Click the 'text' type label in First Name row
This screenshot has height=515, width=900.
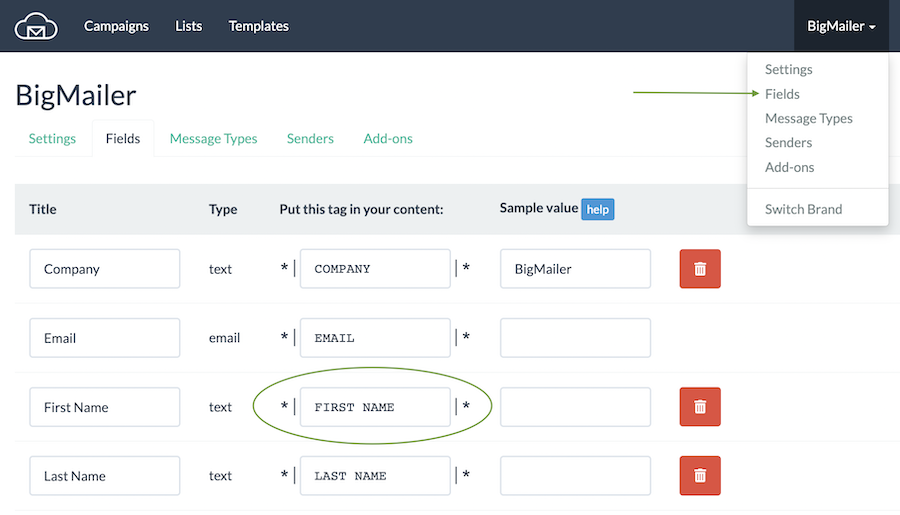[x=220, y=407]
